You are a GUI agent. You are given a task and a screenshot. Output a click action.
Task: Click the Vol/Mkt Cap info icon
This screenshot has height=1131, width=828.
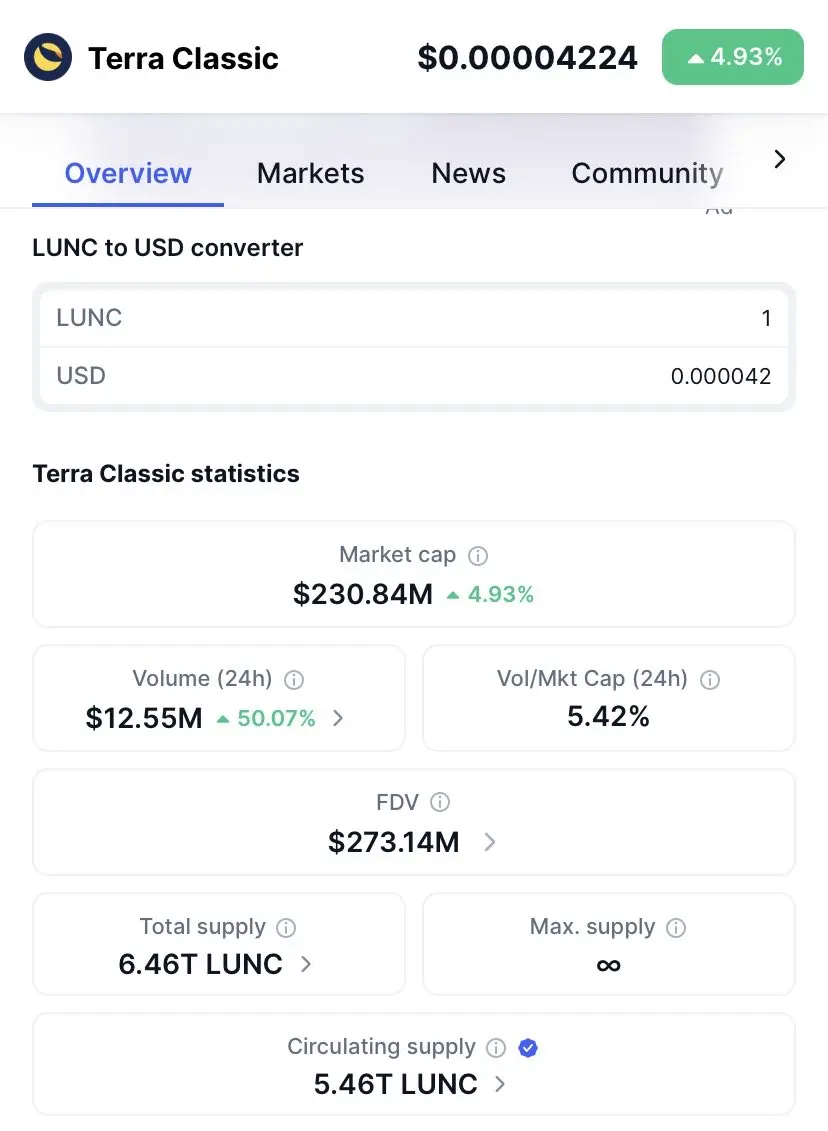(x=710, y=680)
